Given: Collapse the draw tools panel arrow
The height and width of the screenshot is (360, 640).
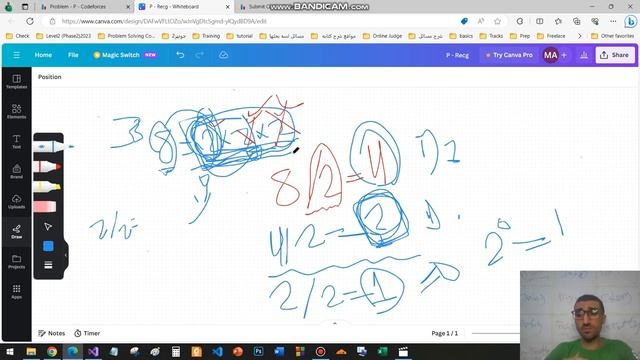Looking at the screenshot, I should 66,255.
